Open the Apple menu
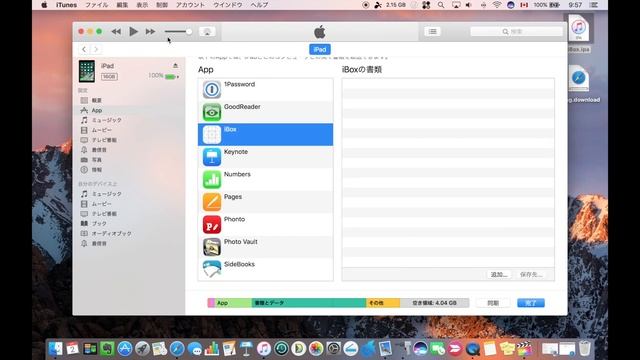 (x=44, y=5)
